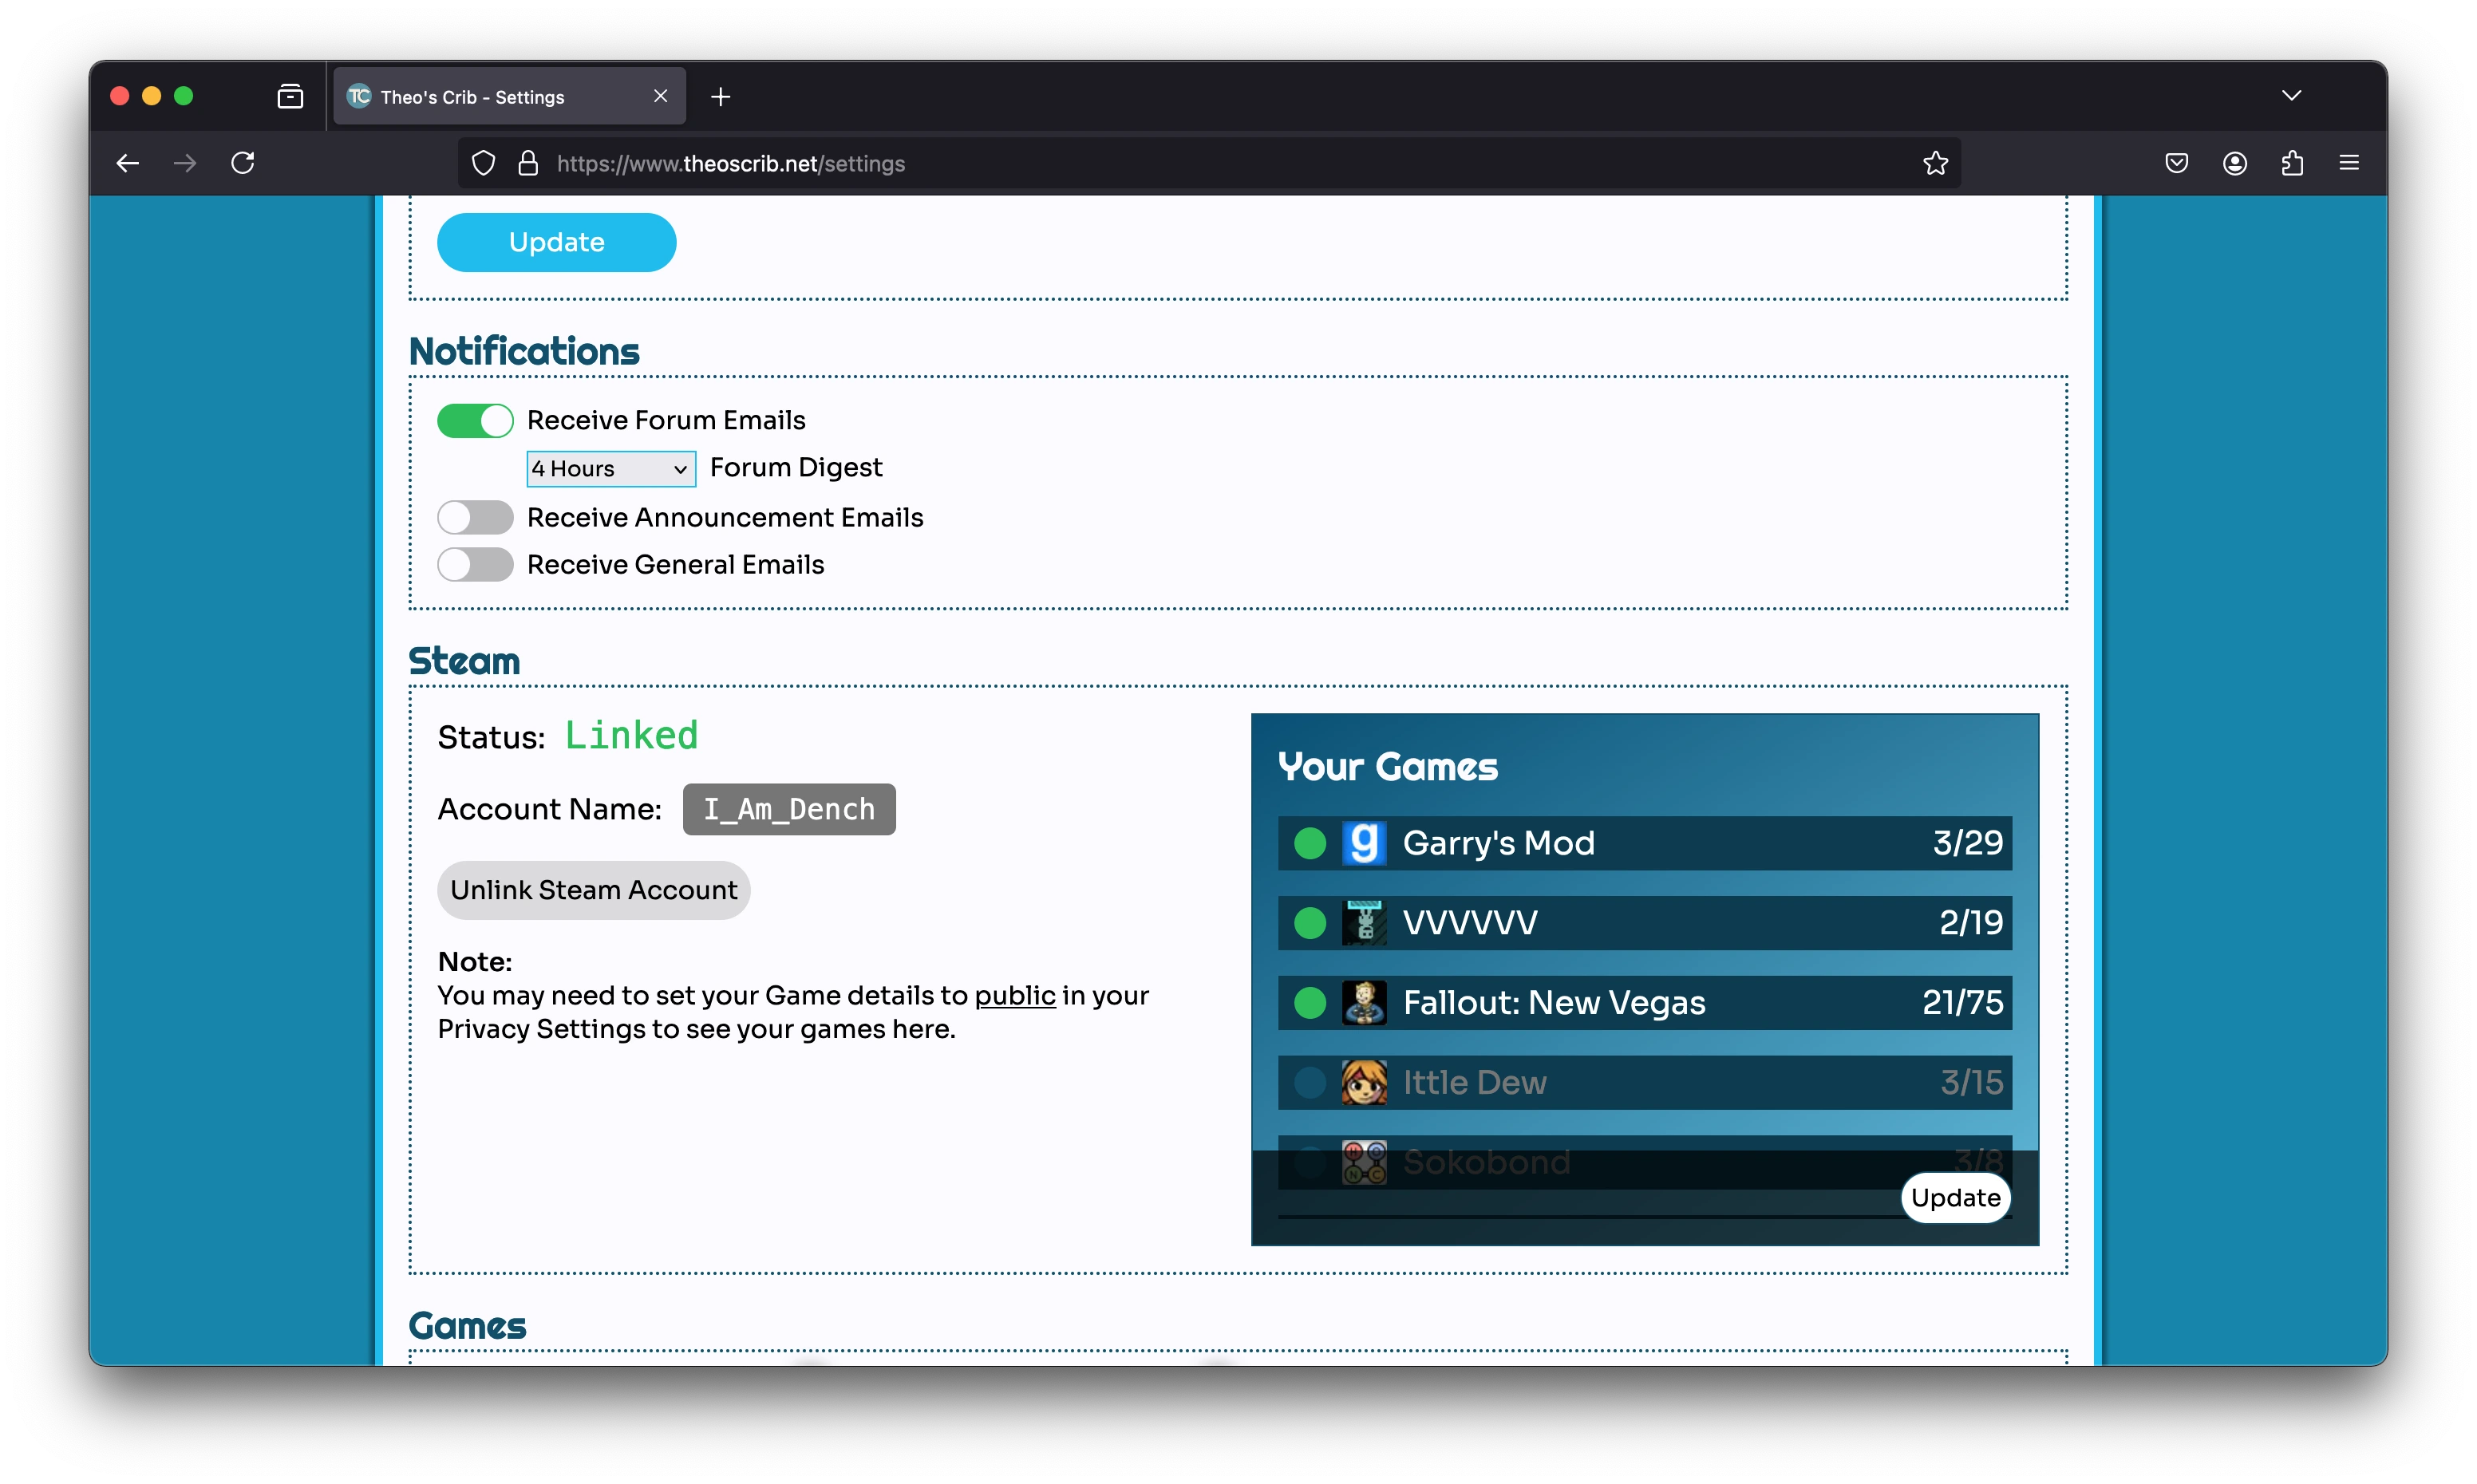Click the Fallout: New Vegas 21/75 score
This screenshot has height=1484, width=2477.
pyautogui.click(x=1962, y=1002)
